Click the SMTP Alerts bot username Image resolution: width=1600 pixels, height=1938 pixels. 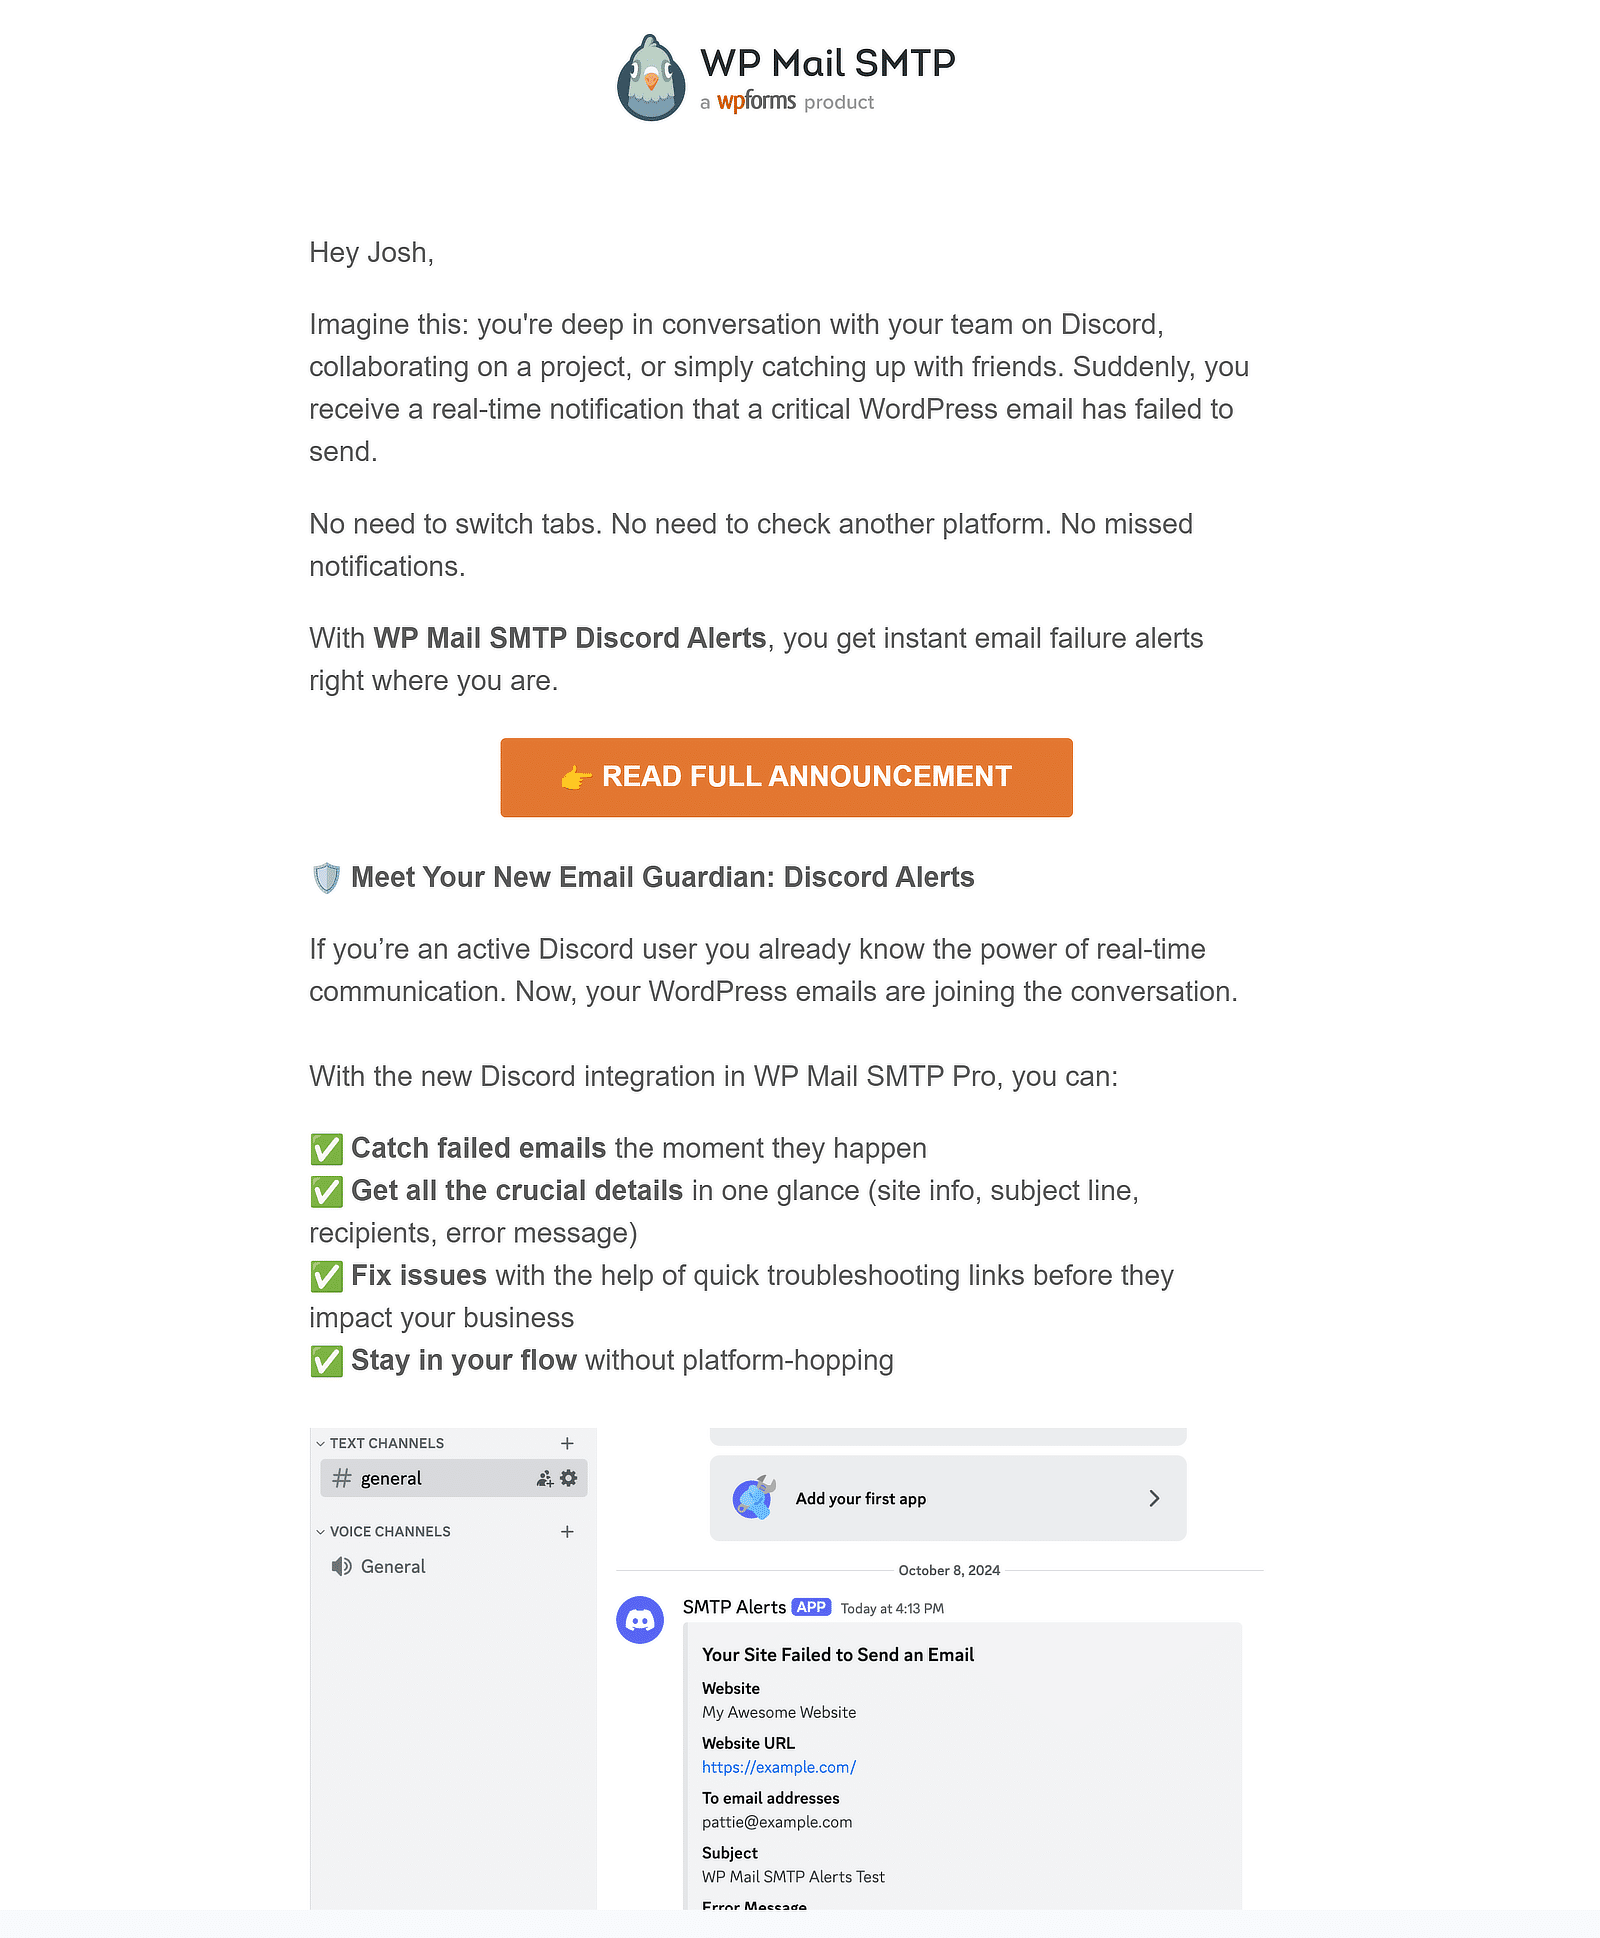(735, 1607)
